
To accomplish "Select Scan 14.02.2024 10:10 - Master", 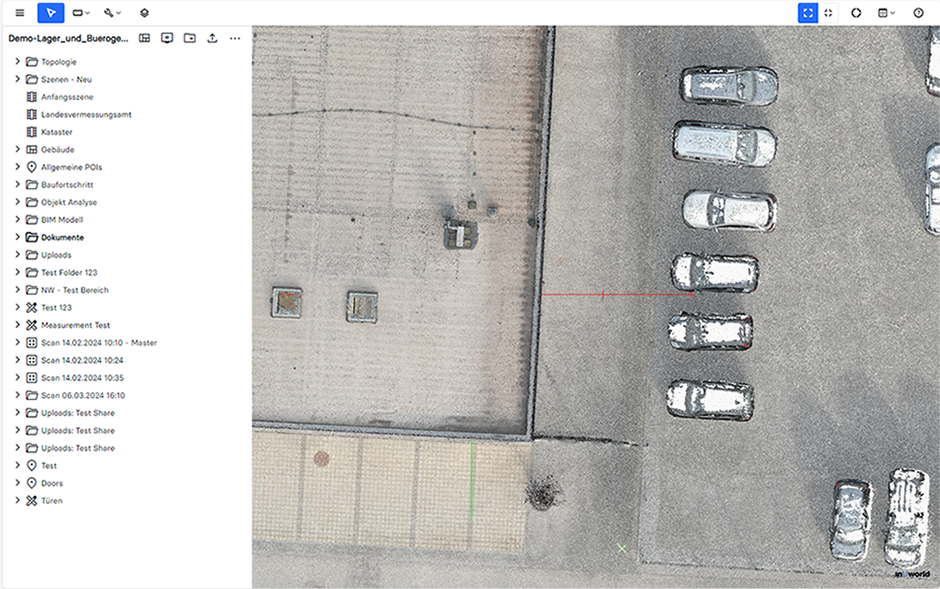I will (98, 343).
